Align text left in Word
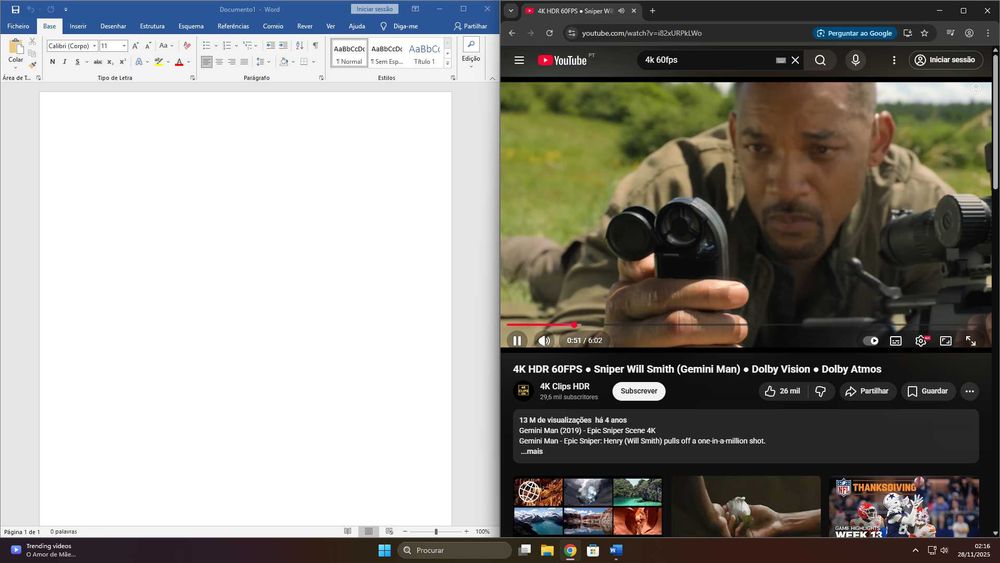Screen dimensions: 1000x563 [207, 62]
